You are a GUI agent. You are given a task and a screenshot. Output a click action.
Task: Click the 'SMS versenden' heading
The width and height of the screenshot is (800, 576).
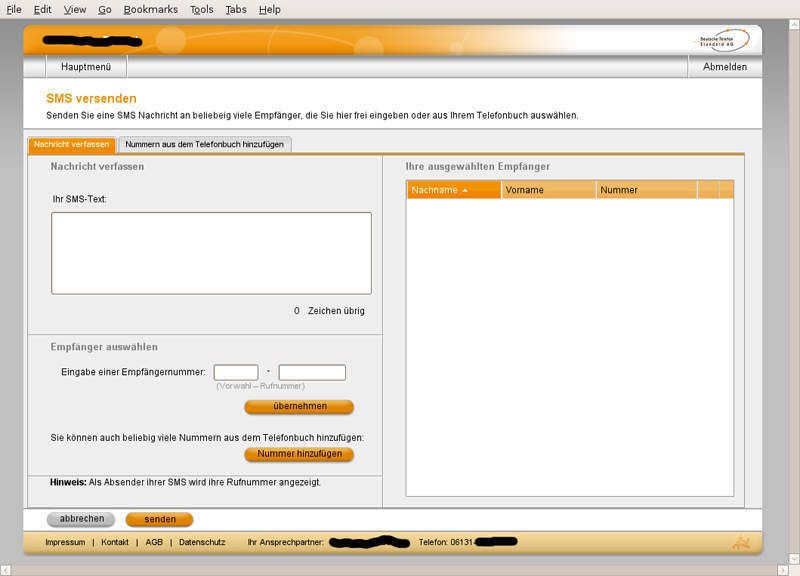click(x=91, y=98)
